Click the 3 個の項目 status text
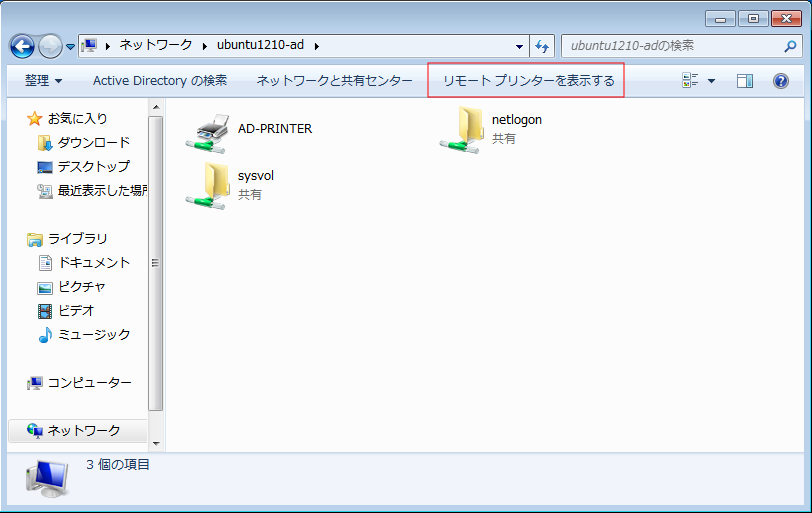Viewport: 812px width, 513px height. 118,464
